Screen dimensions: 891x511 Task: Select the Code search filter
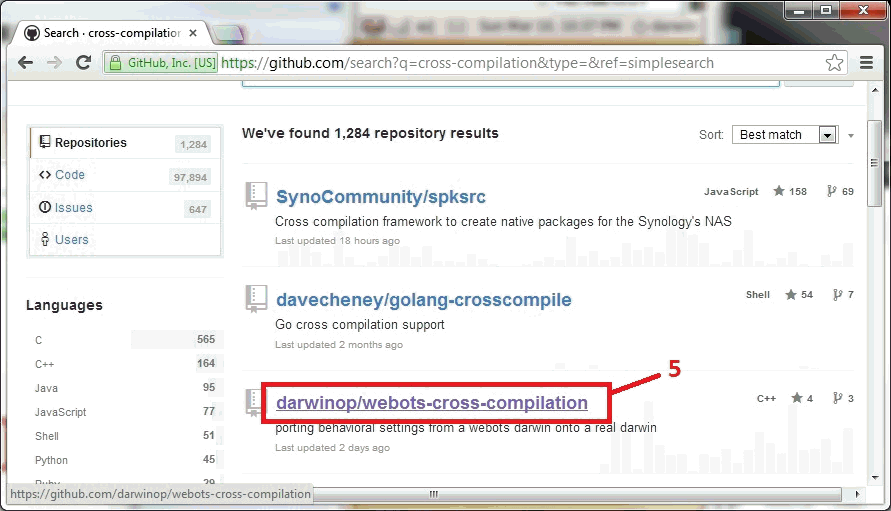(x=69, y=175)
